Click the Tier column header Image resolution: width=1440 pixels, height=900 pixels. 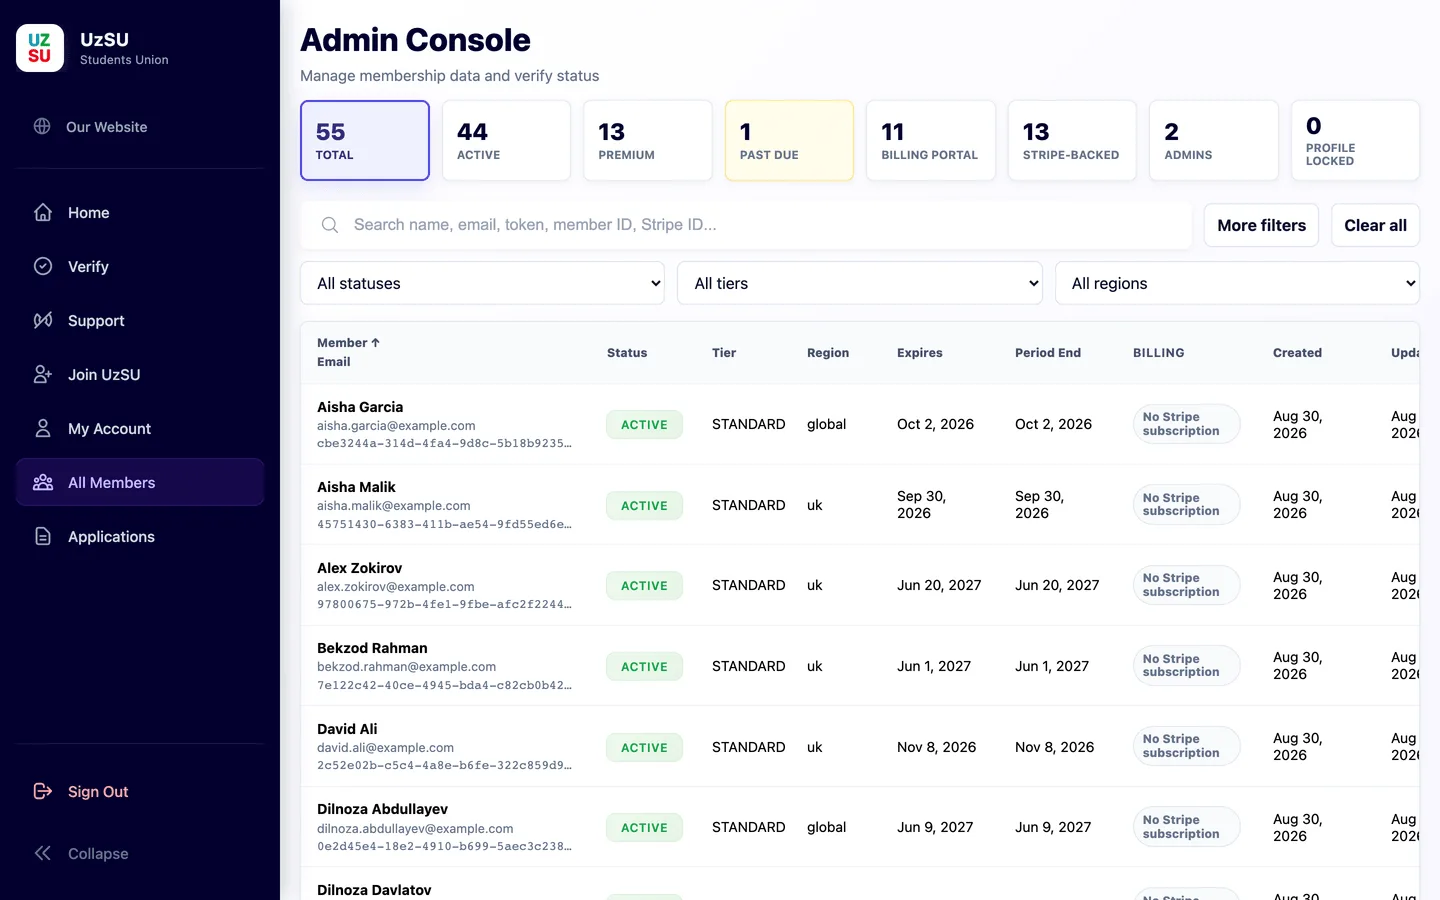coord(724,352)
